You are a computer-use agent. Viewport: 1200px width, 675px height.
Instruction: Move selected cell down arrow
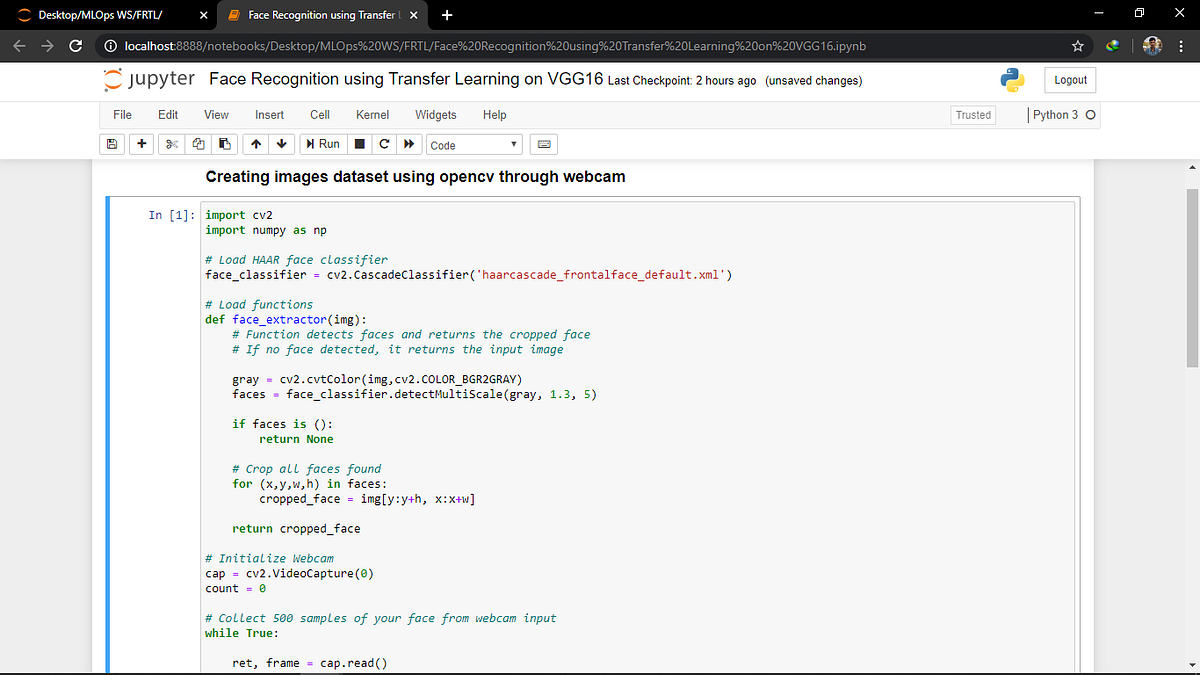coord(282,144)
